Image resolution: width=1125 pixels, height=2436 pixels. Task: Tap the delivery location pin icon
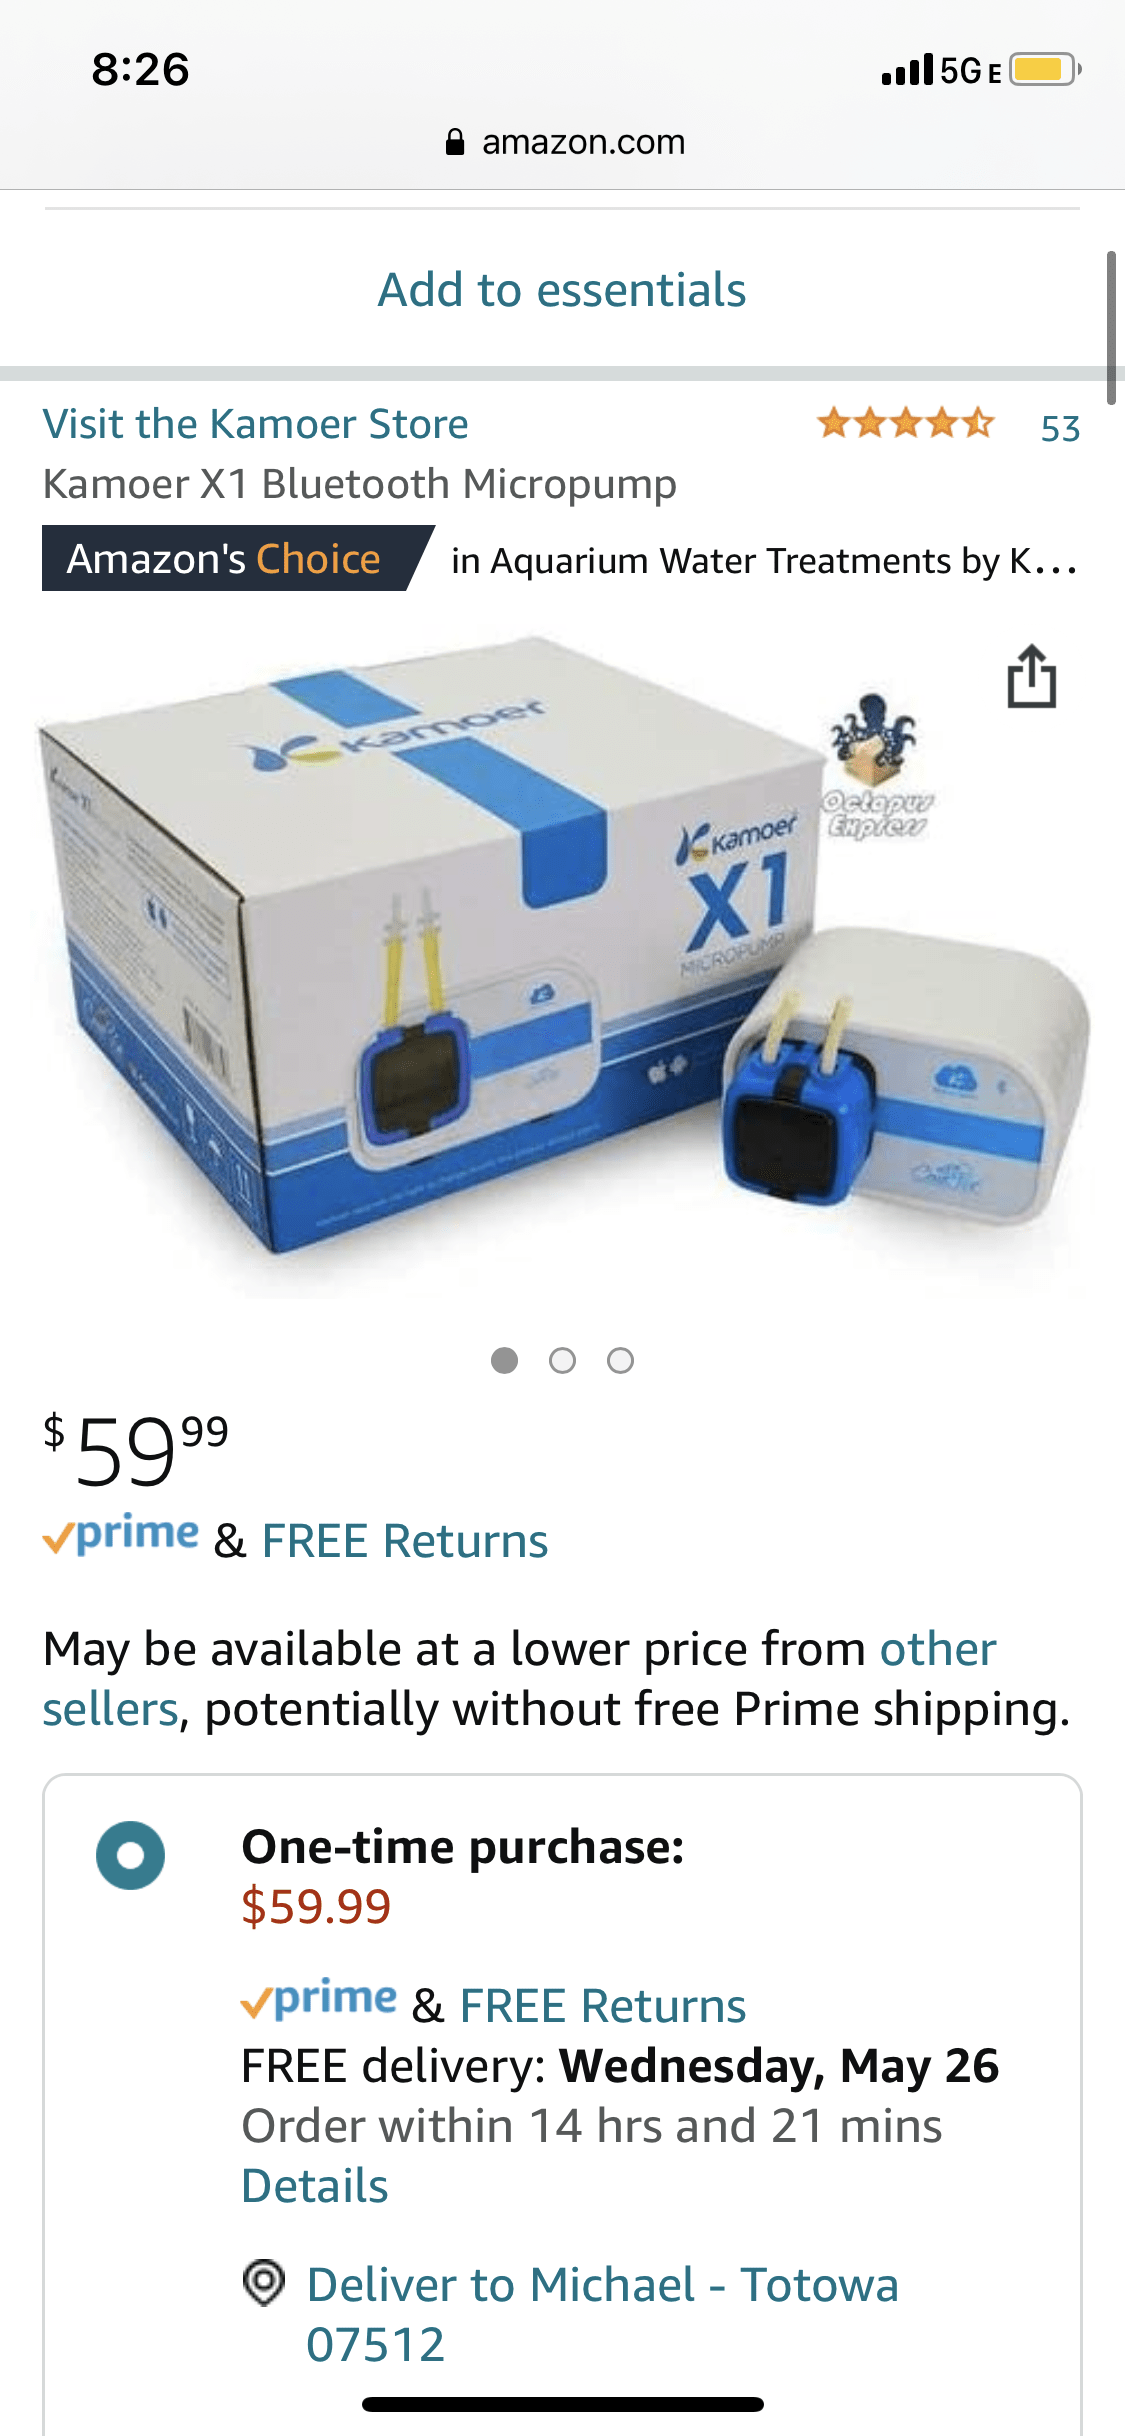pyautogui.click(x=264, y=2282)
